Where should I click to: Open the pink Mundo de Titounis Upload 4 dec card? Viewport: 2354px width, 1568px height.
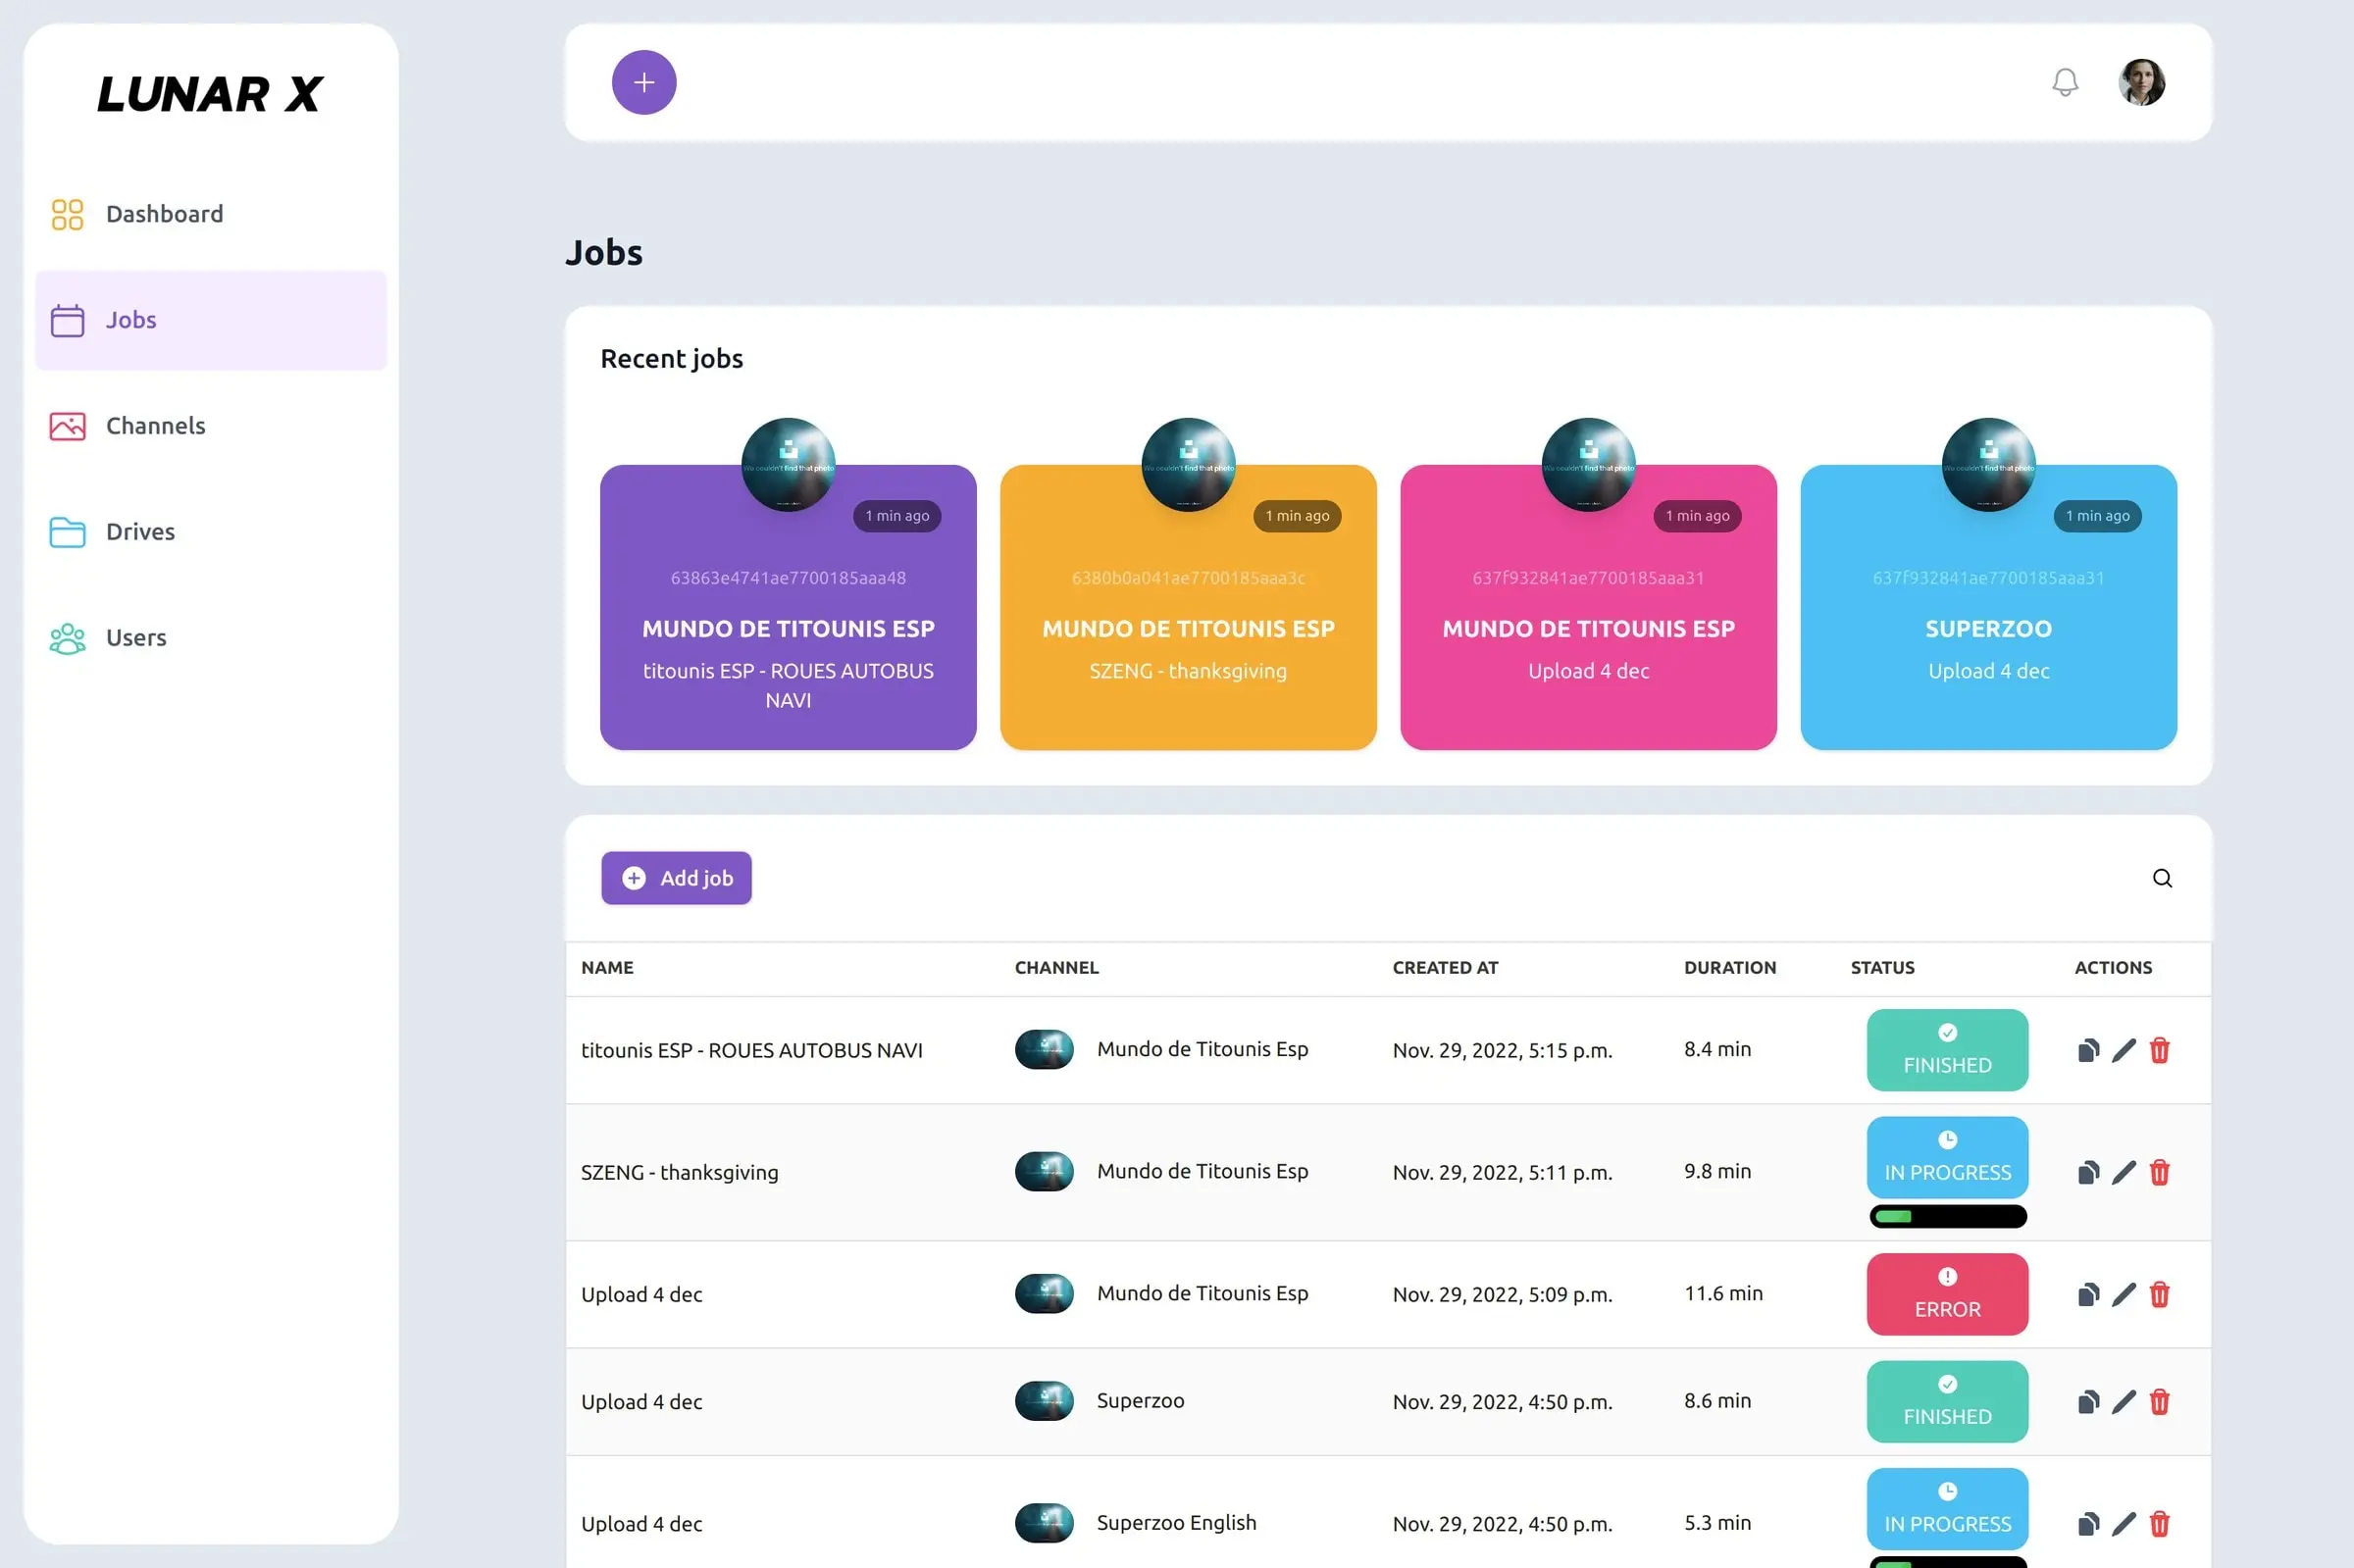[1588, 607]
